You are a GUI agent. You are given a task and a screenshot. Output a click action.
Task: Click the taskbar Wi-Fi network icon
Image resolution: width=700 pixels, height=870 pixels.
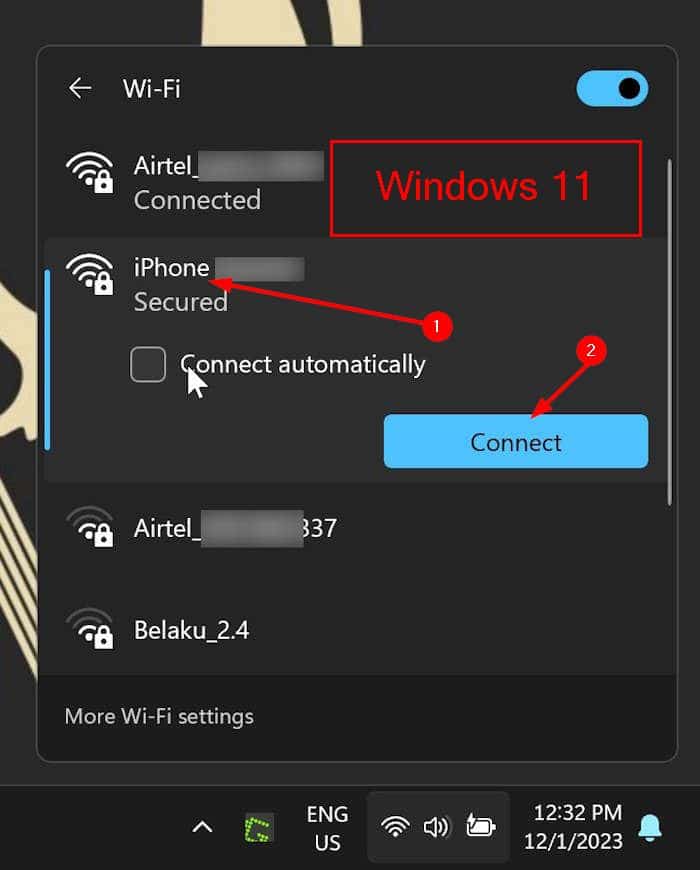395,827
